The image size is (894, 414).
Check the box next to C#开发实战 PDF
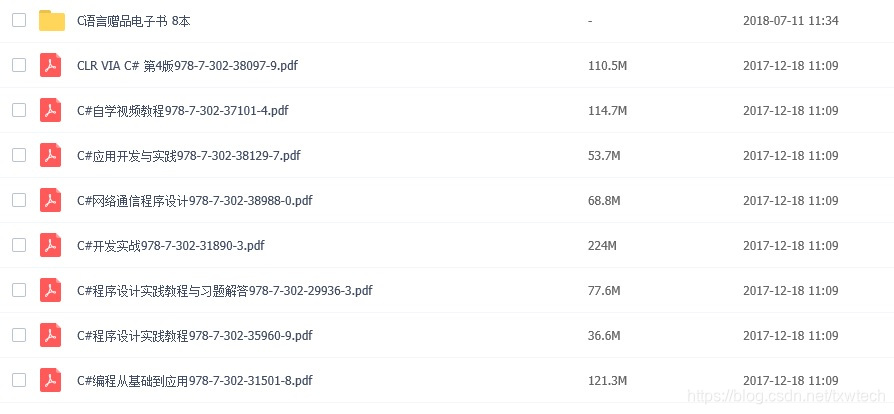(x=19, y=246)
